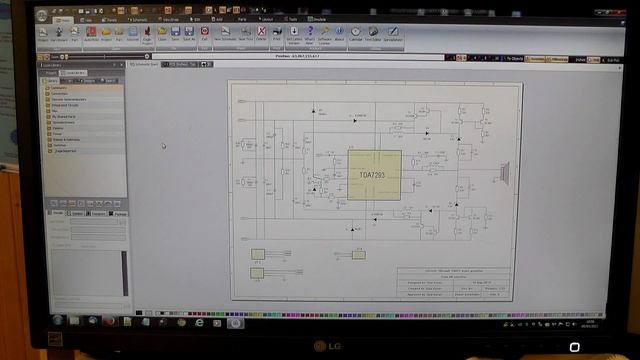Select the speaker symbol on the schematic

coord(505,173)
